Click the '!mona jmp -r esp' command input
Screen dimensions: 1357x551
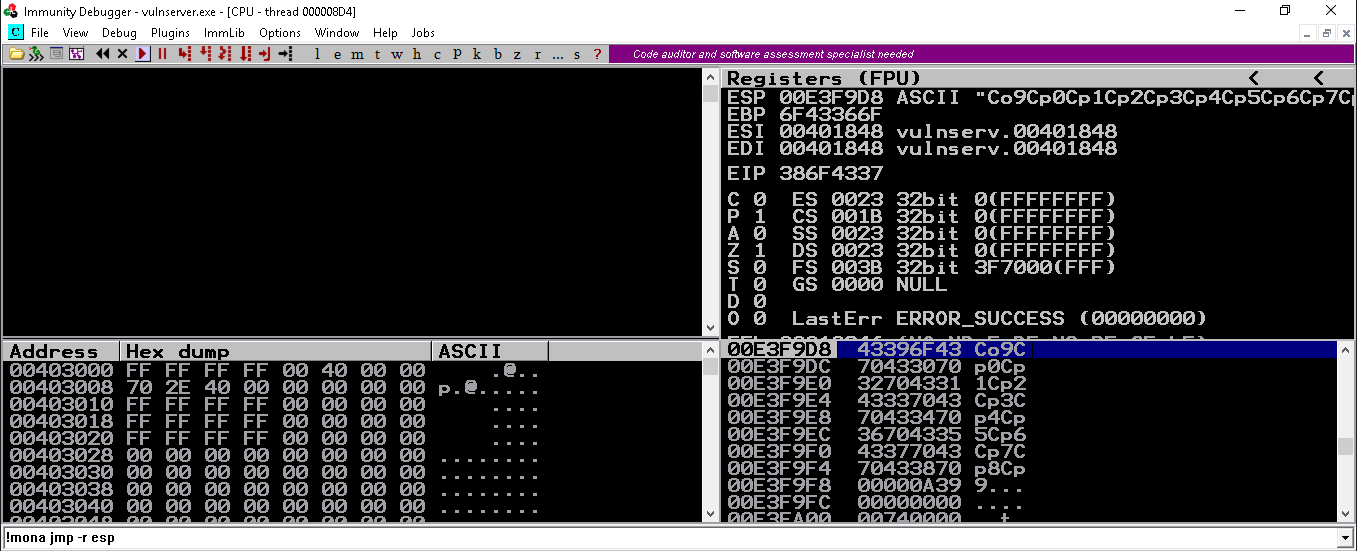coord(670,538)
